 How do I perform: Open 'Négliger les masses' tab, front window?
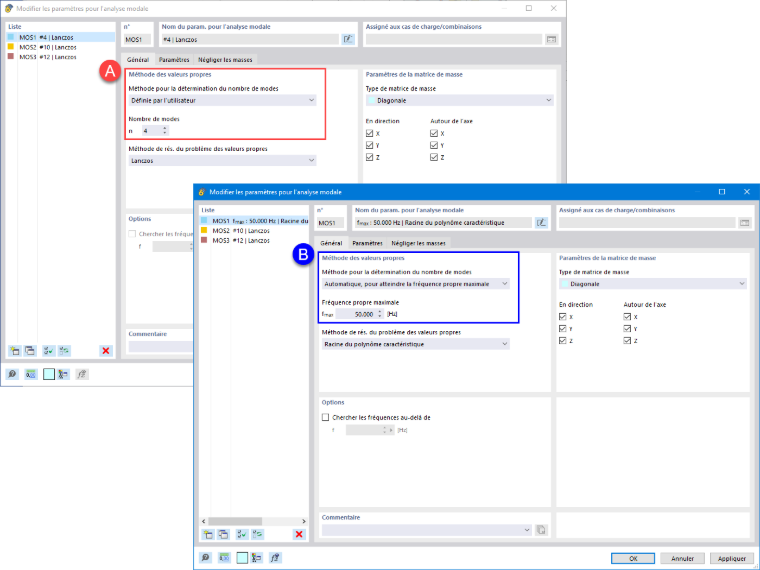click(418, 243)
